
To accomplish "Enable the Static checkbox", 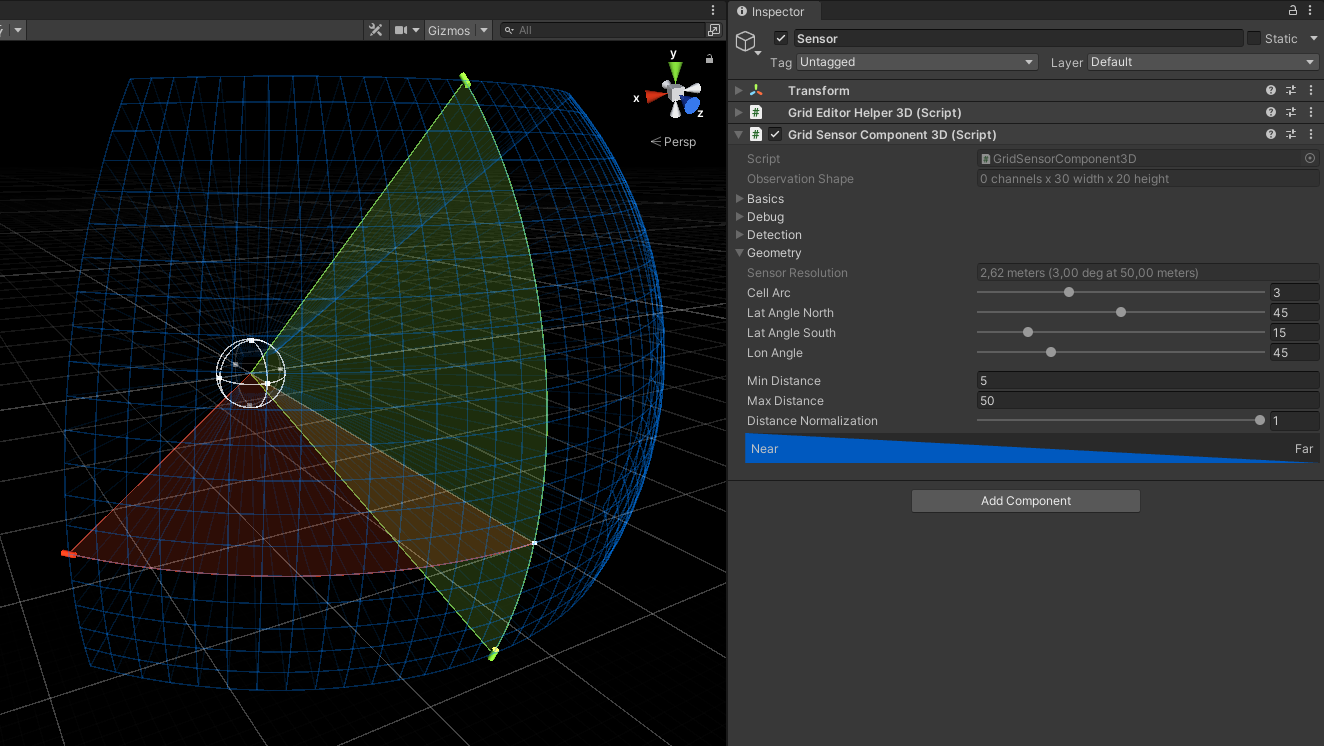I will [1254, 39].
